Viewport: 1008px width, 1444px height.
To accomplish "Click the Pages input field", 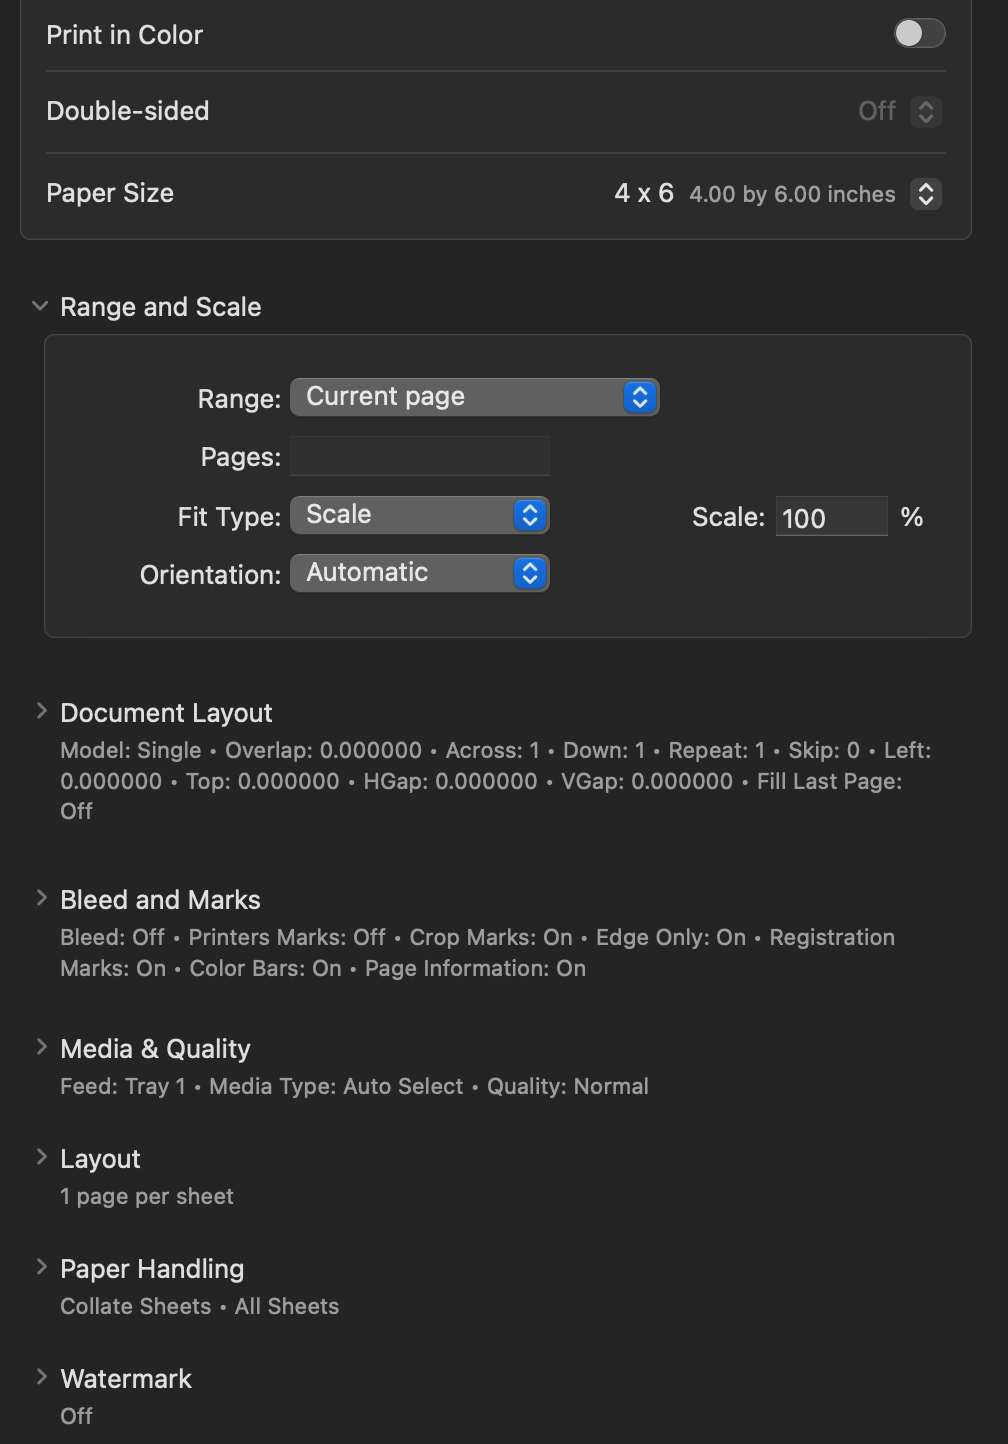I will 420,456.
